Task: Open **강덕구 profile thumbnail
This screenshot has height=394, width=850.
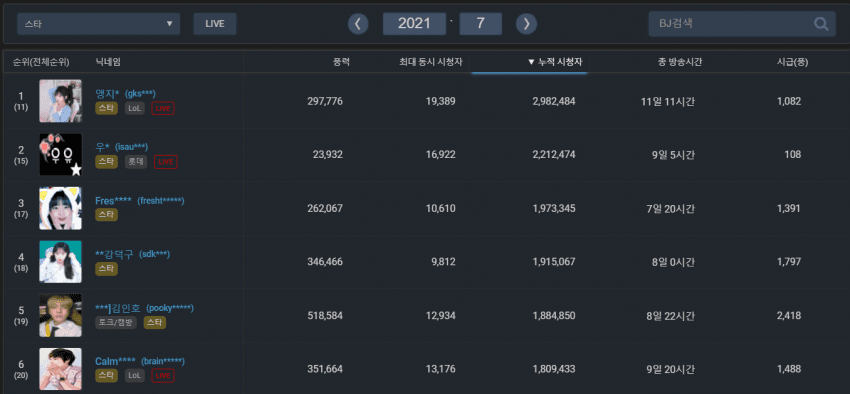Action: point(60,262)
